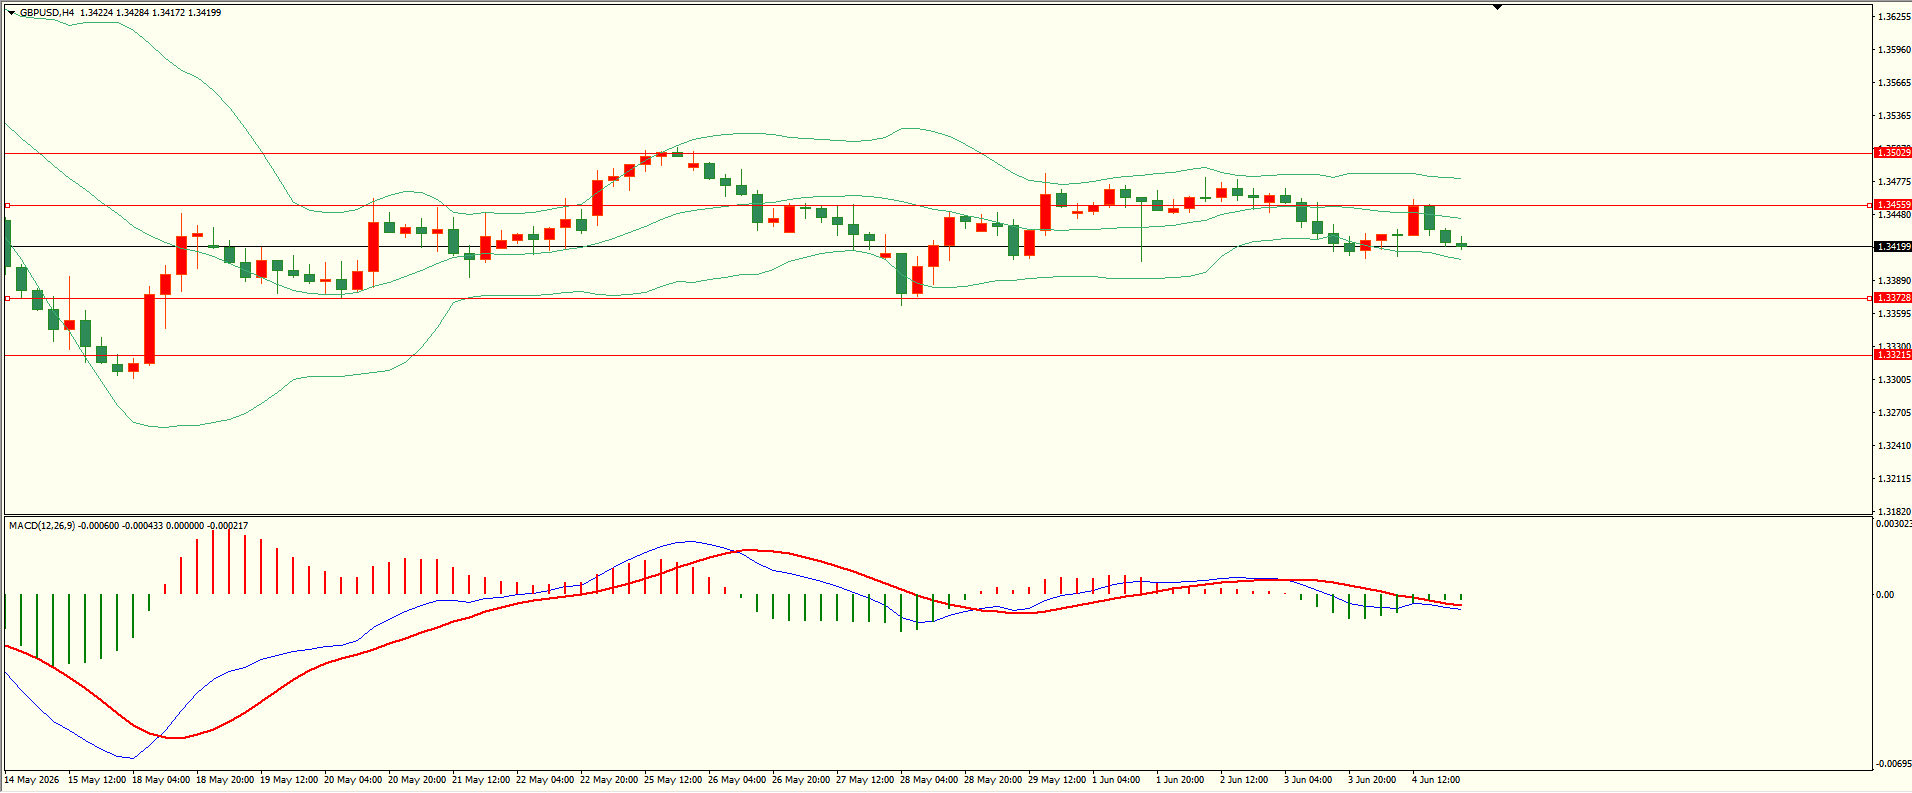Screen dimensions: 1912x793
Task: Select the right handle of the 1.34559 line
Action: click(1871, 205)
